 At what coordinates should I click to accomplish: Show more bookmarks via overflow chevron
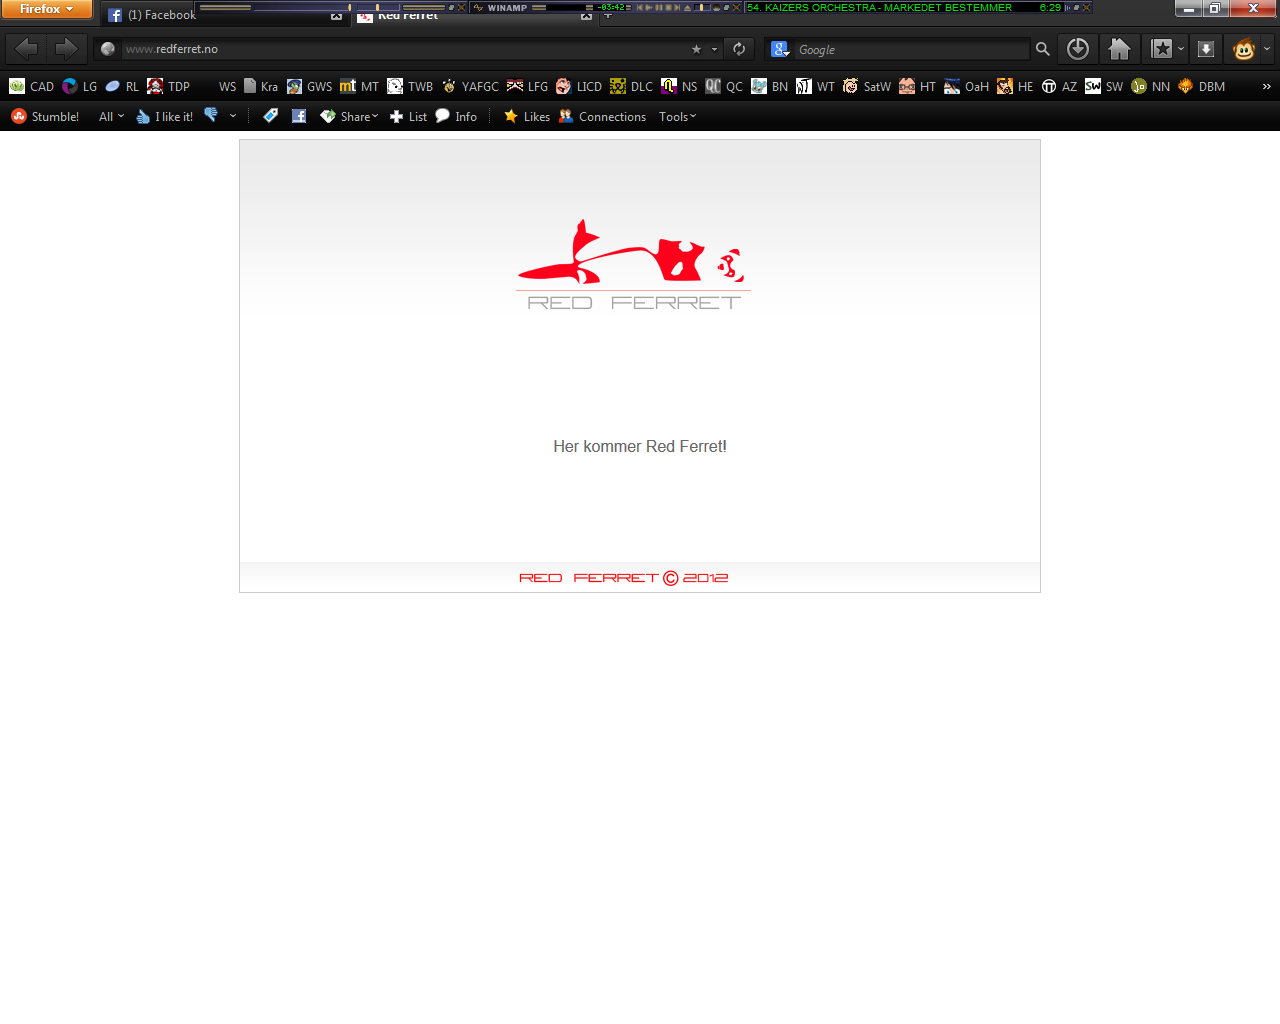coord(1266,87)
